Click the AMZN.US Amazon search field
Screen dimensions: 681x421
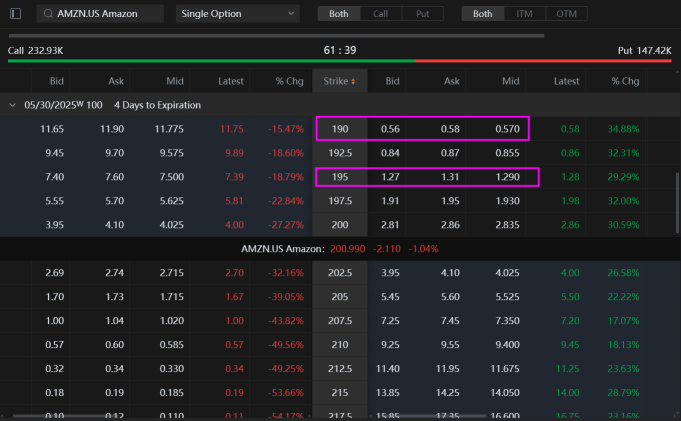click(100, 13)
